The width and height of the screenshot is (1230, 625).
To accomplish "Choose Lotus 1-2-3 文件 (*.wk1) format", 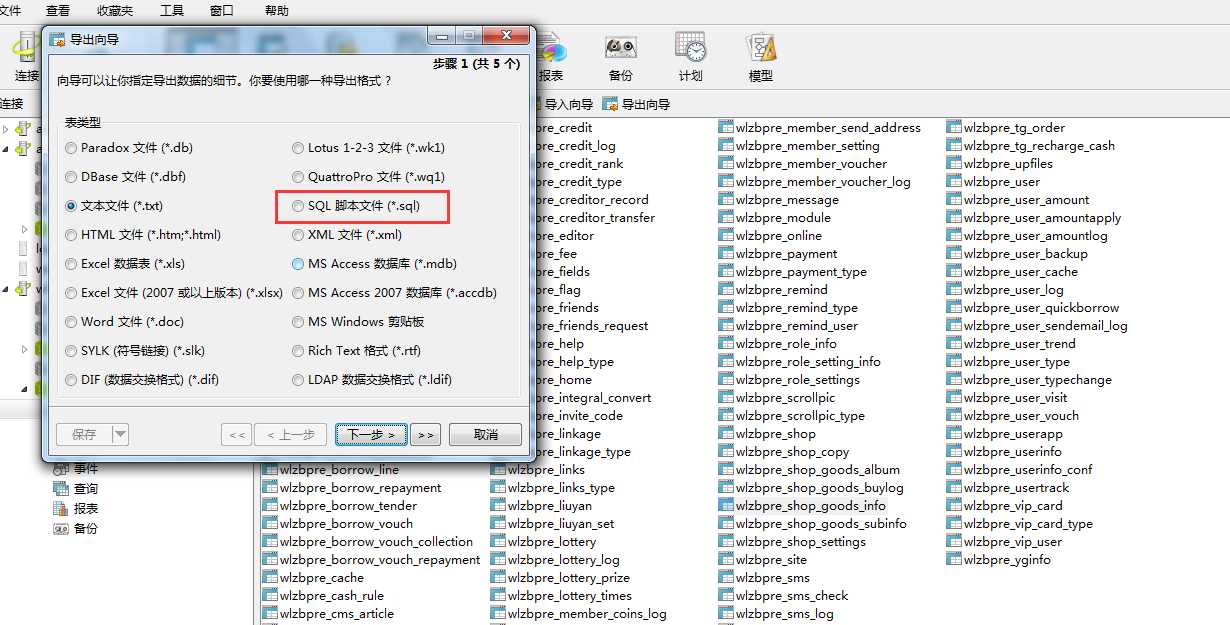I will pyautogui.click(x=368, y=148).
